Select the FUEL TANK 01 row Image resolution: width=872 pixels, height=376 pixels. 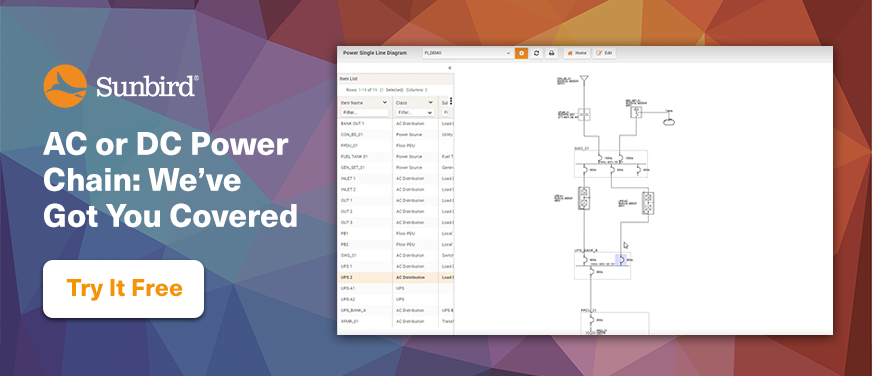pos(395,157)
